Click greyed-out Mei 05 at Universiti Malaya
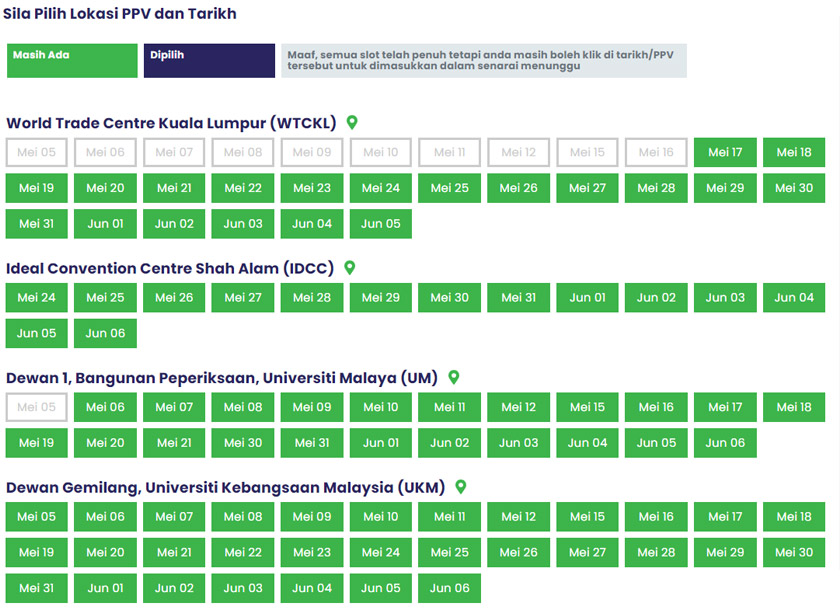The height and width of the screenshot is (614, 840). [x=36, y=407]
